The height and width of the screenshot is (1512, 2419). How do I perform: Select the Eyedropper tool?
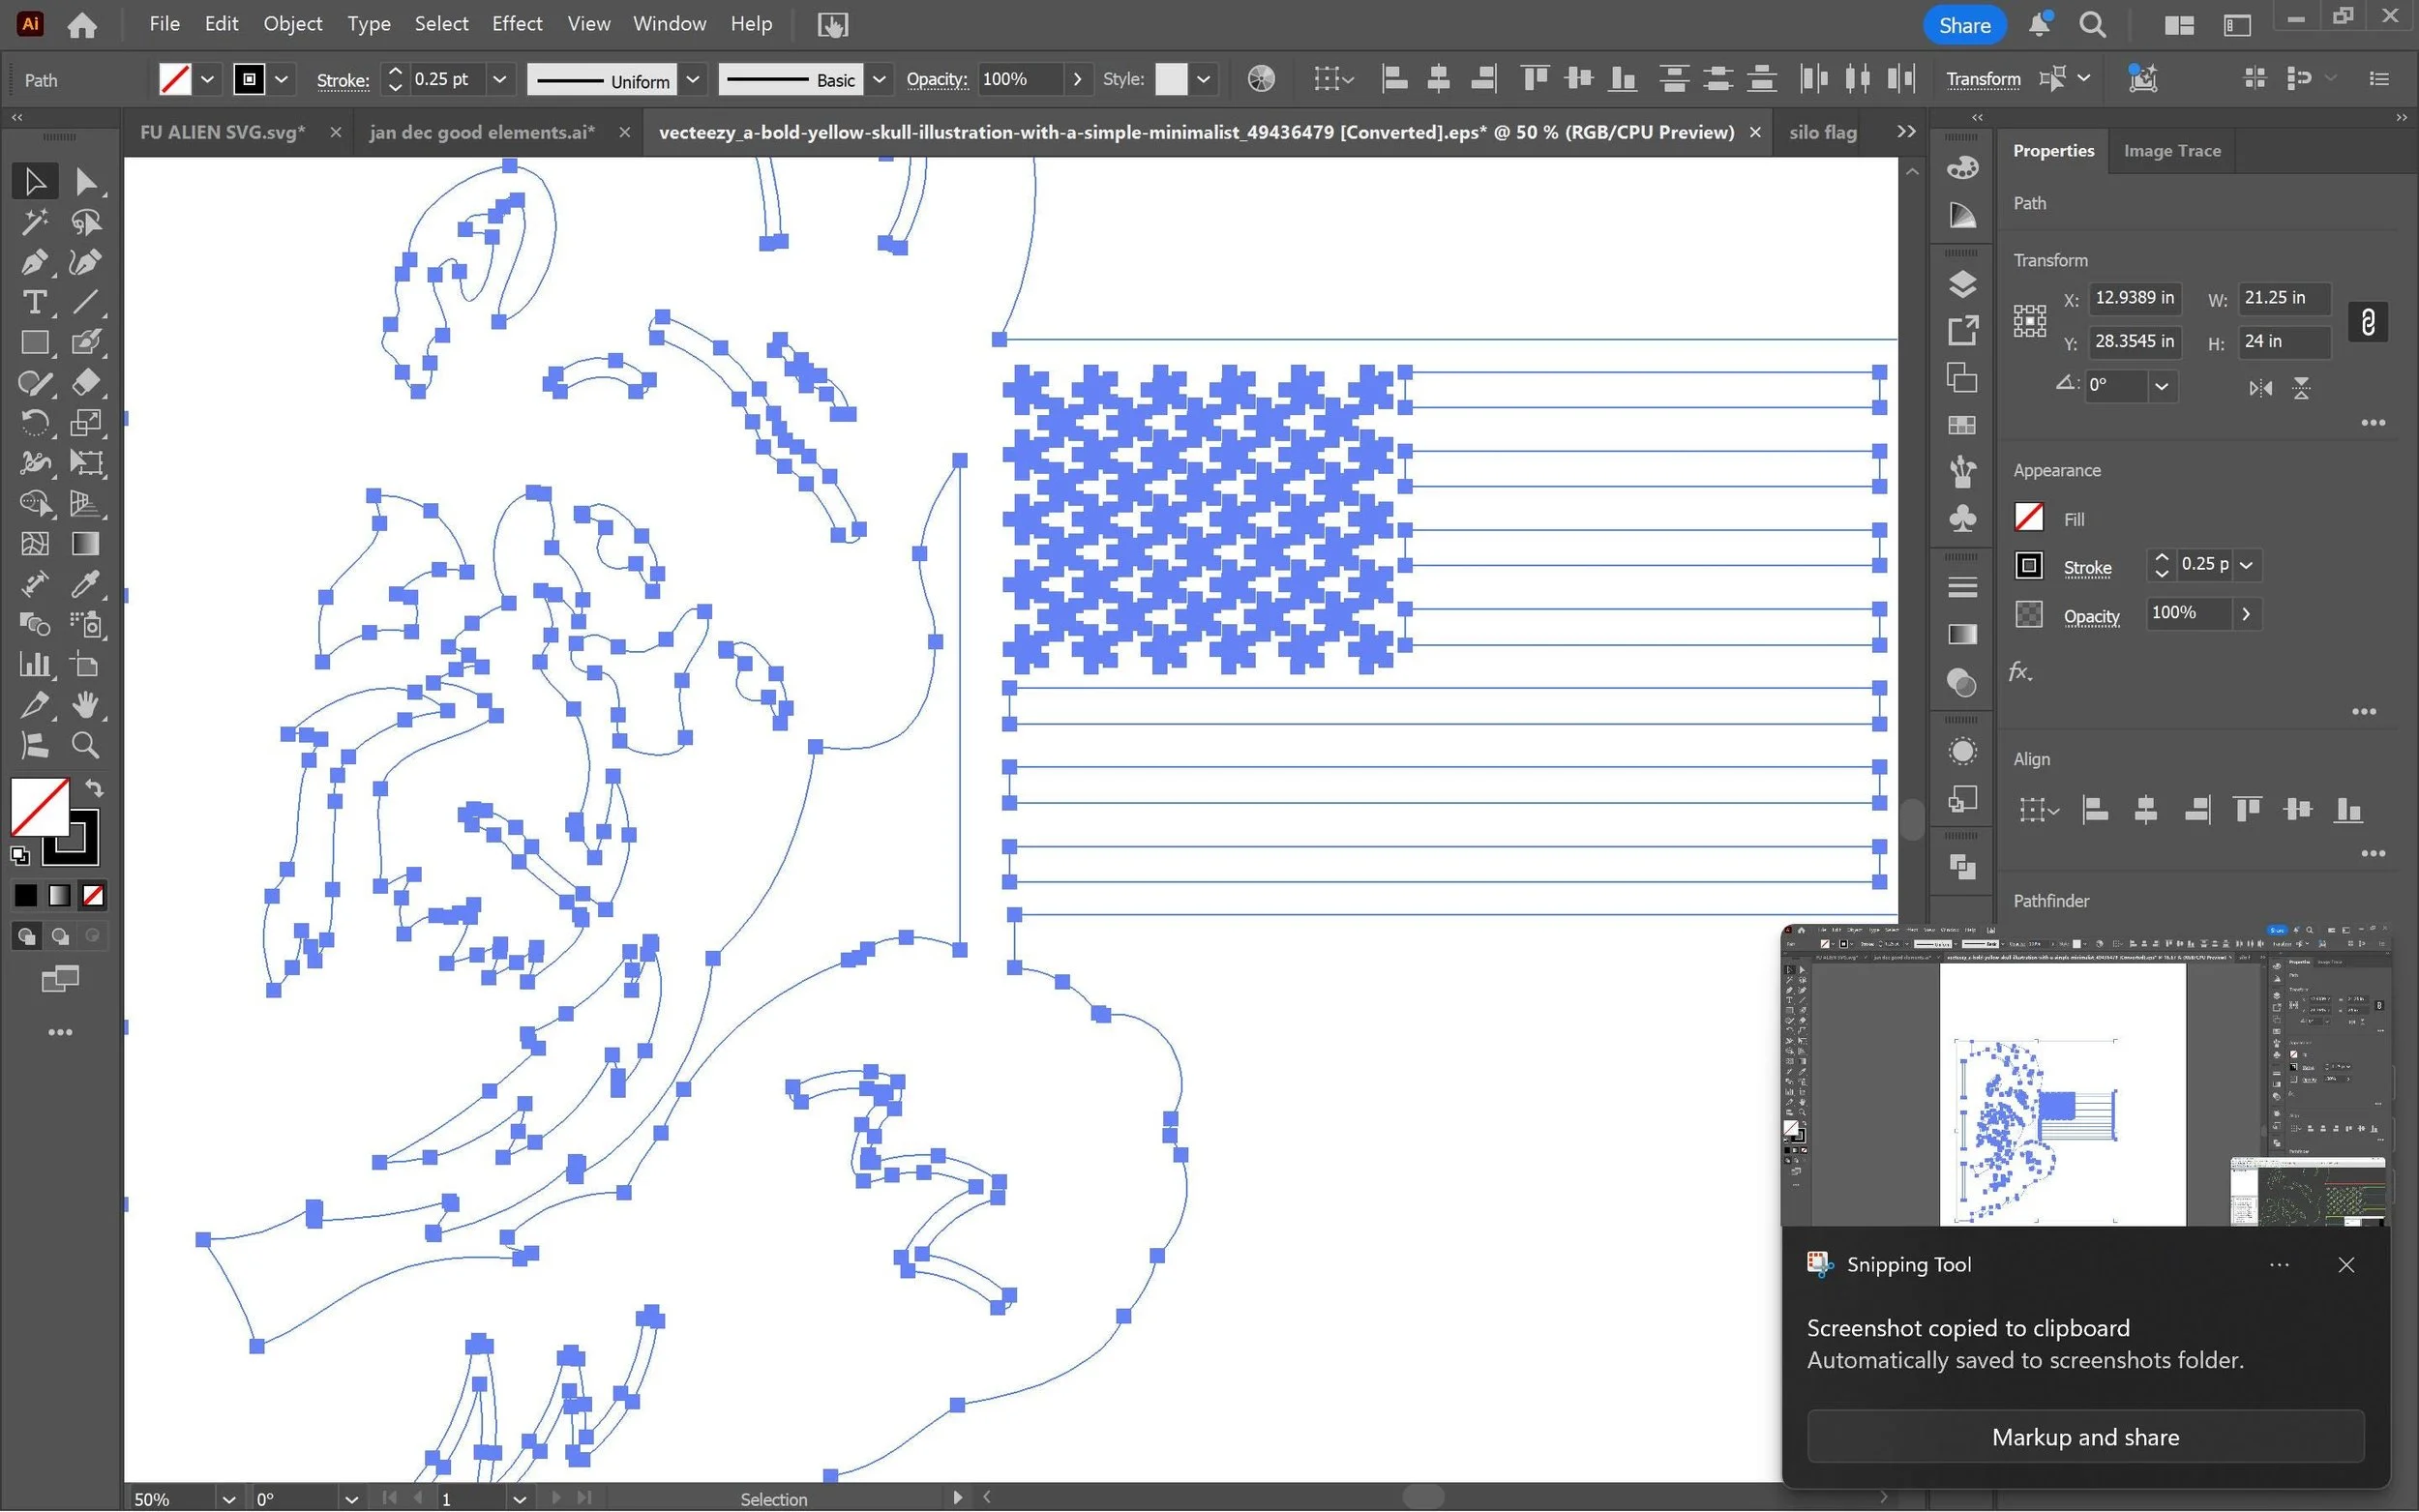point(86,584)
